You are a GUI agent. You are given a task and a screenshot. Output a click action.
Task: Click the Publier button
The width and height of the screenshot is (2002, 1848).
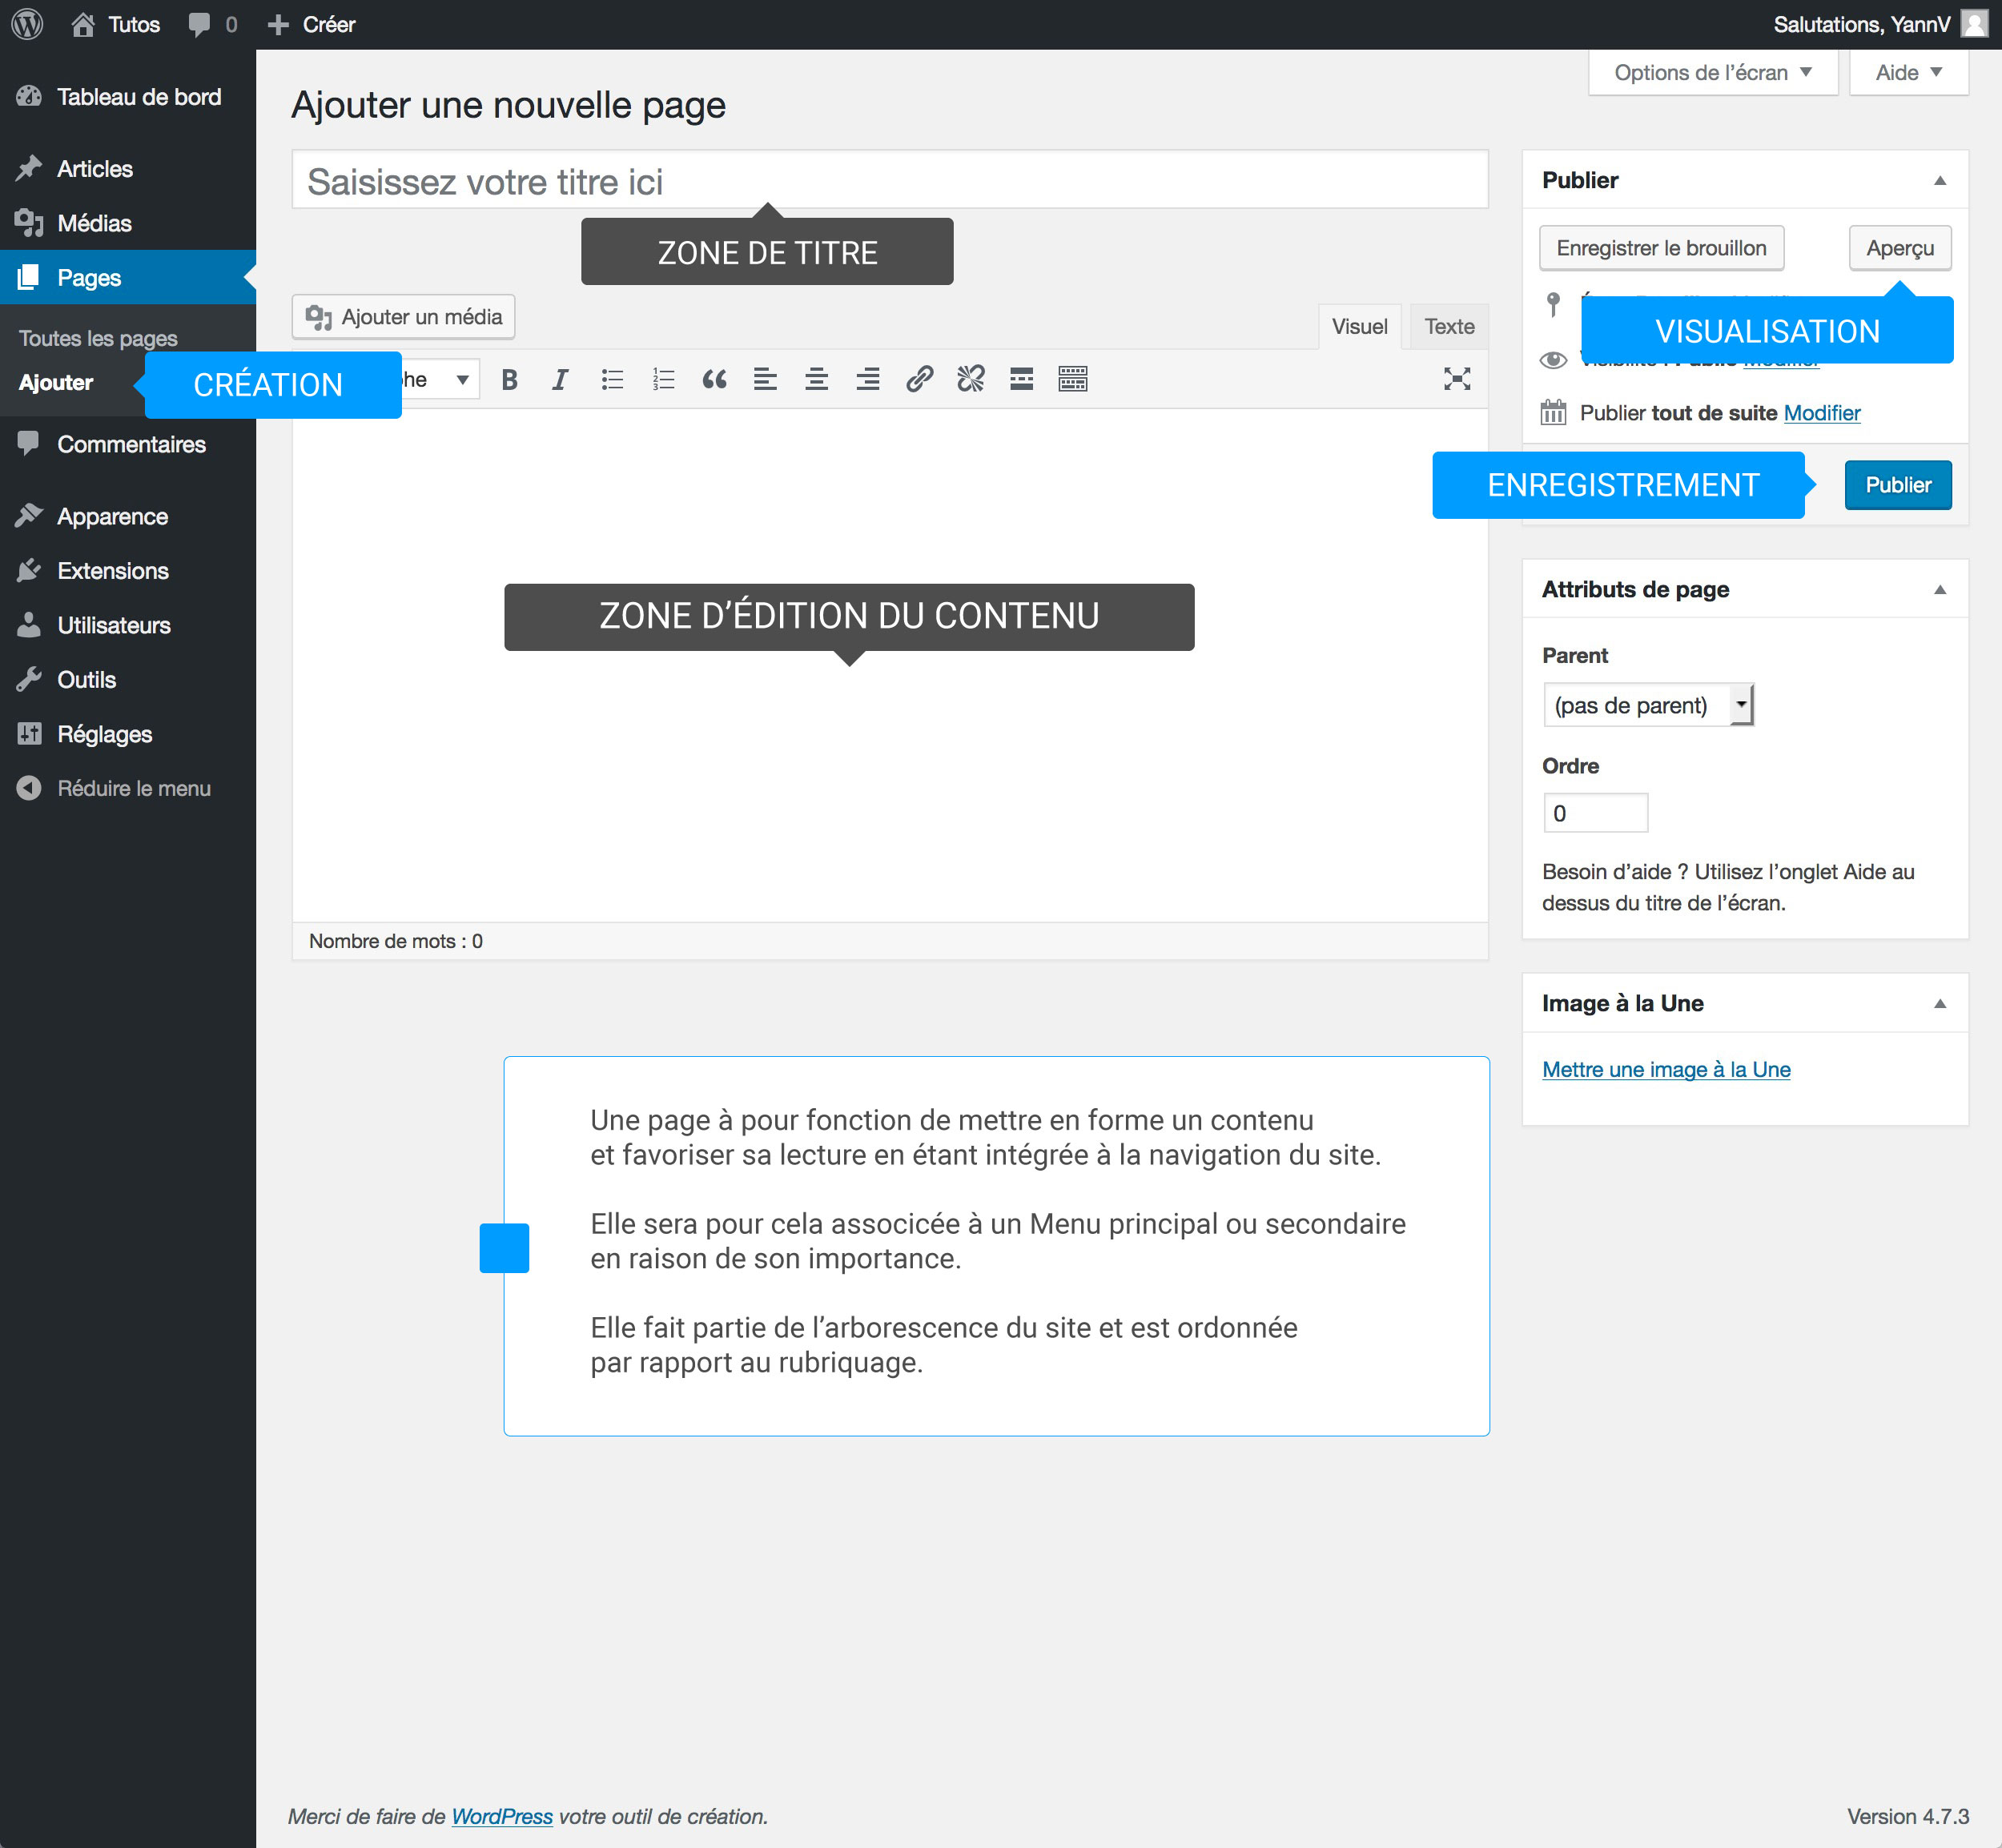click(1899, 486)
